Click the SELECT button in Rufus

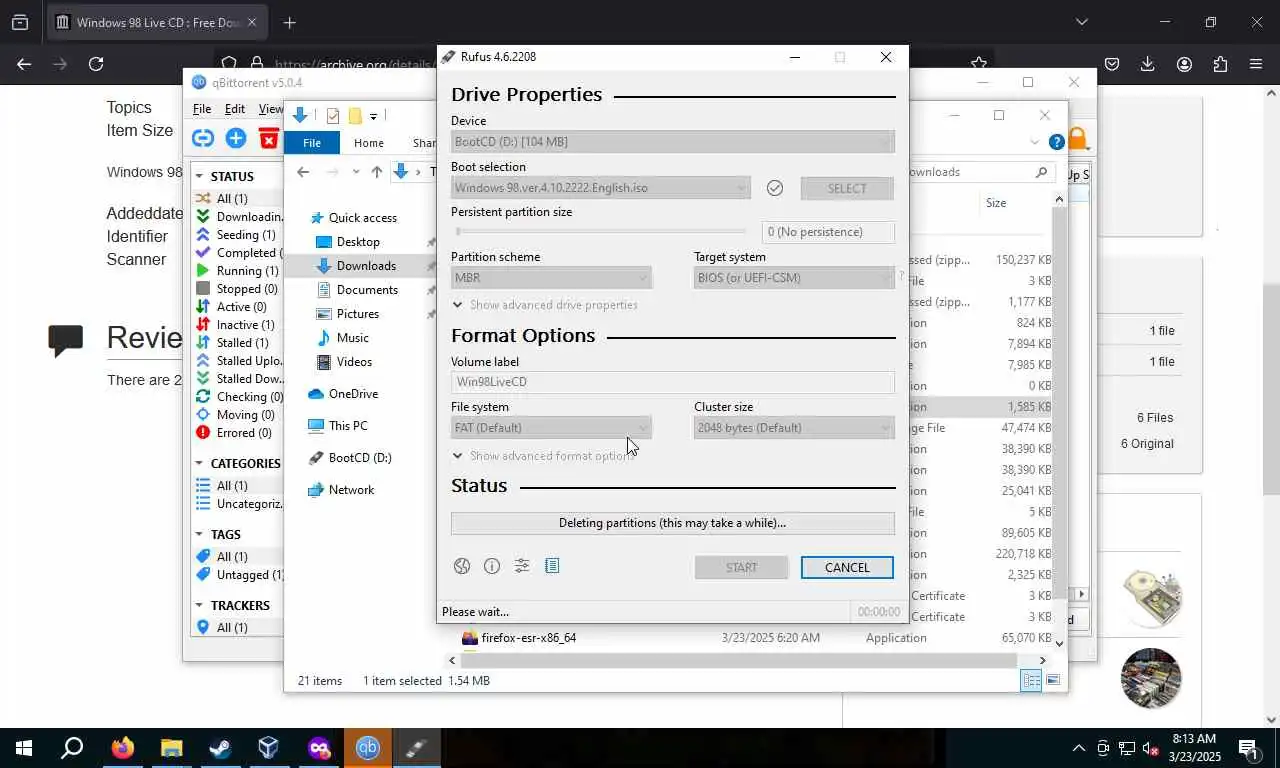[x=847, y=188]
